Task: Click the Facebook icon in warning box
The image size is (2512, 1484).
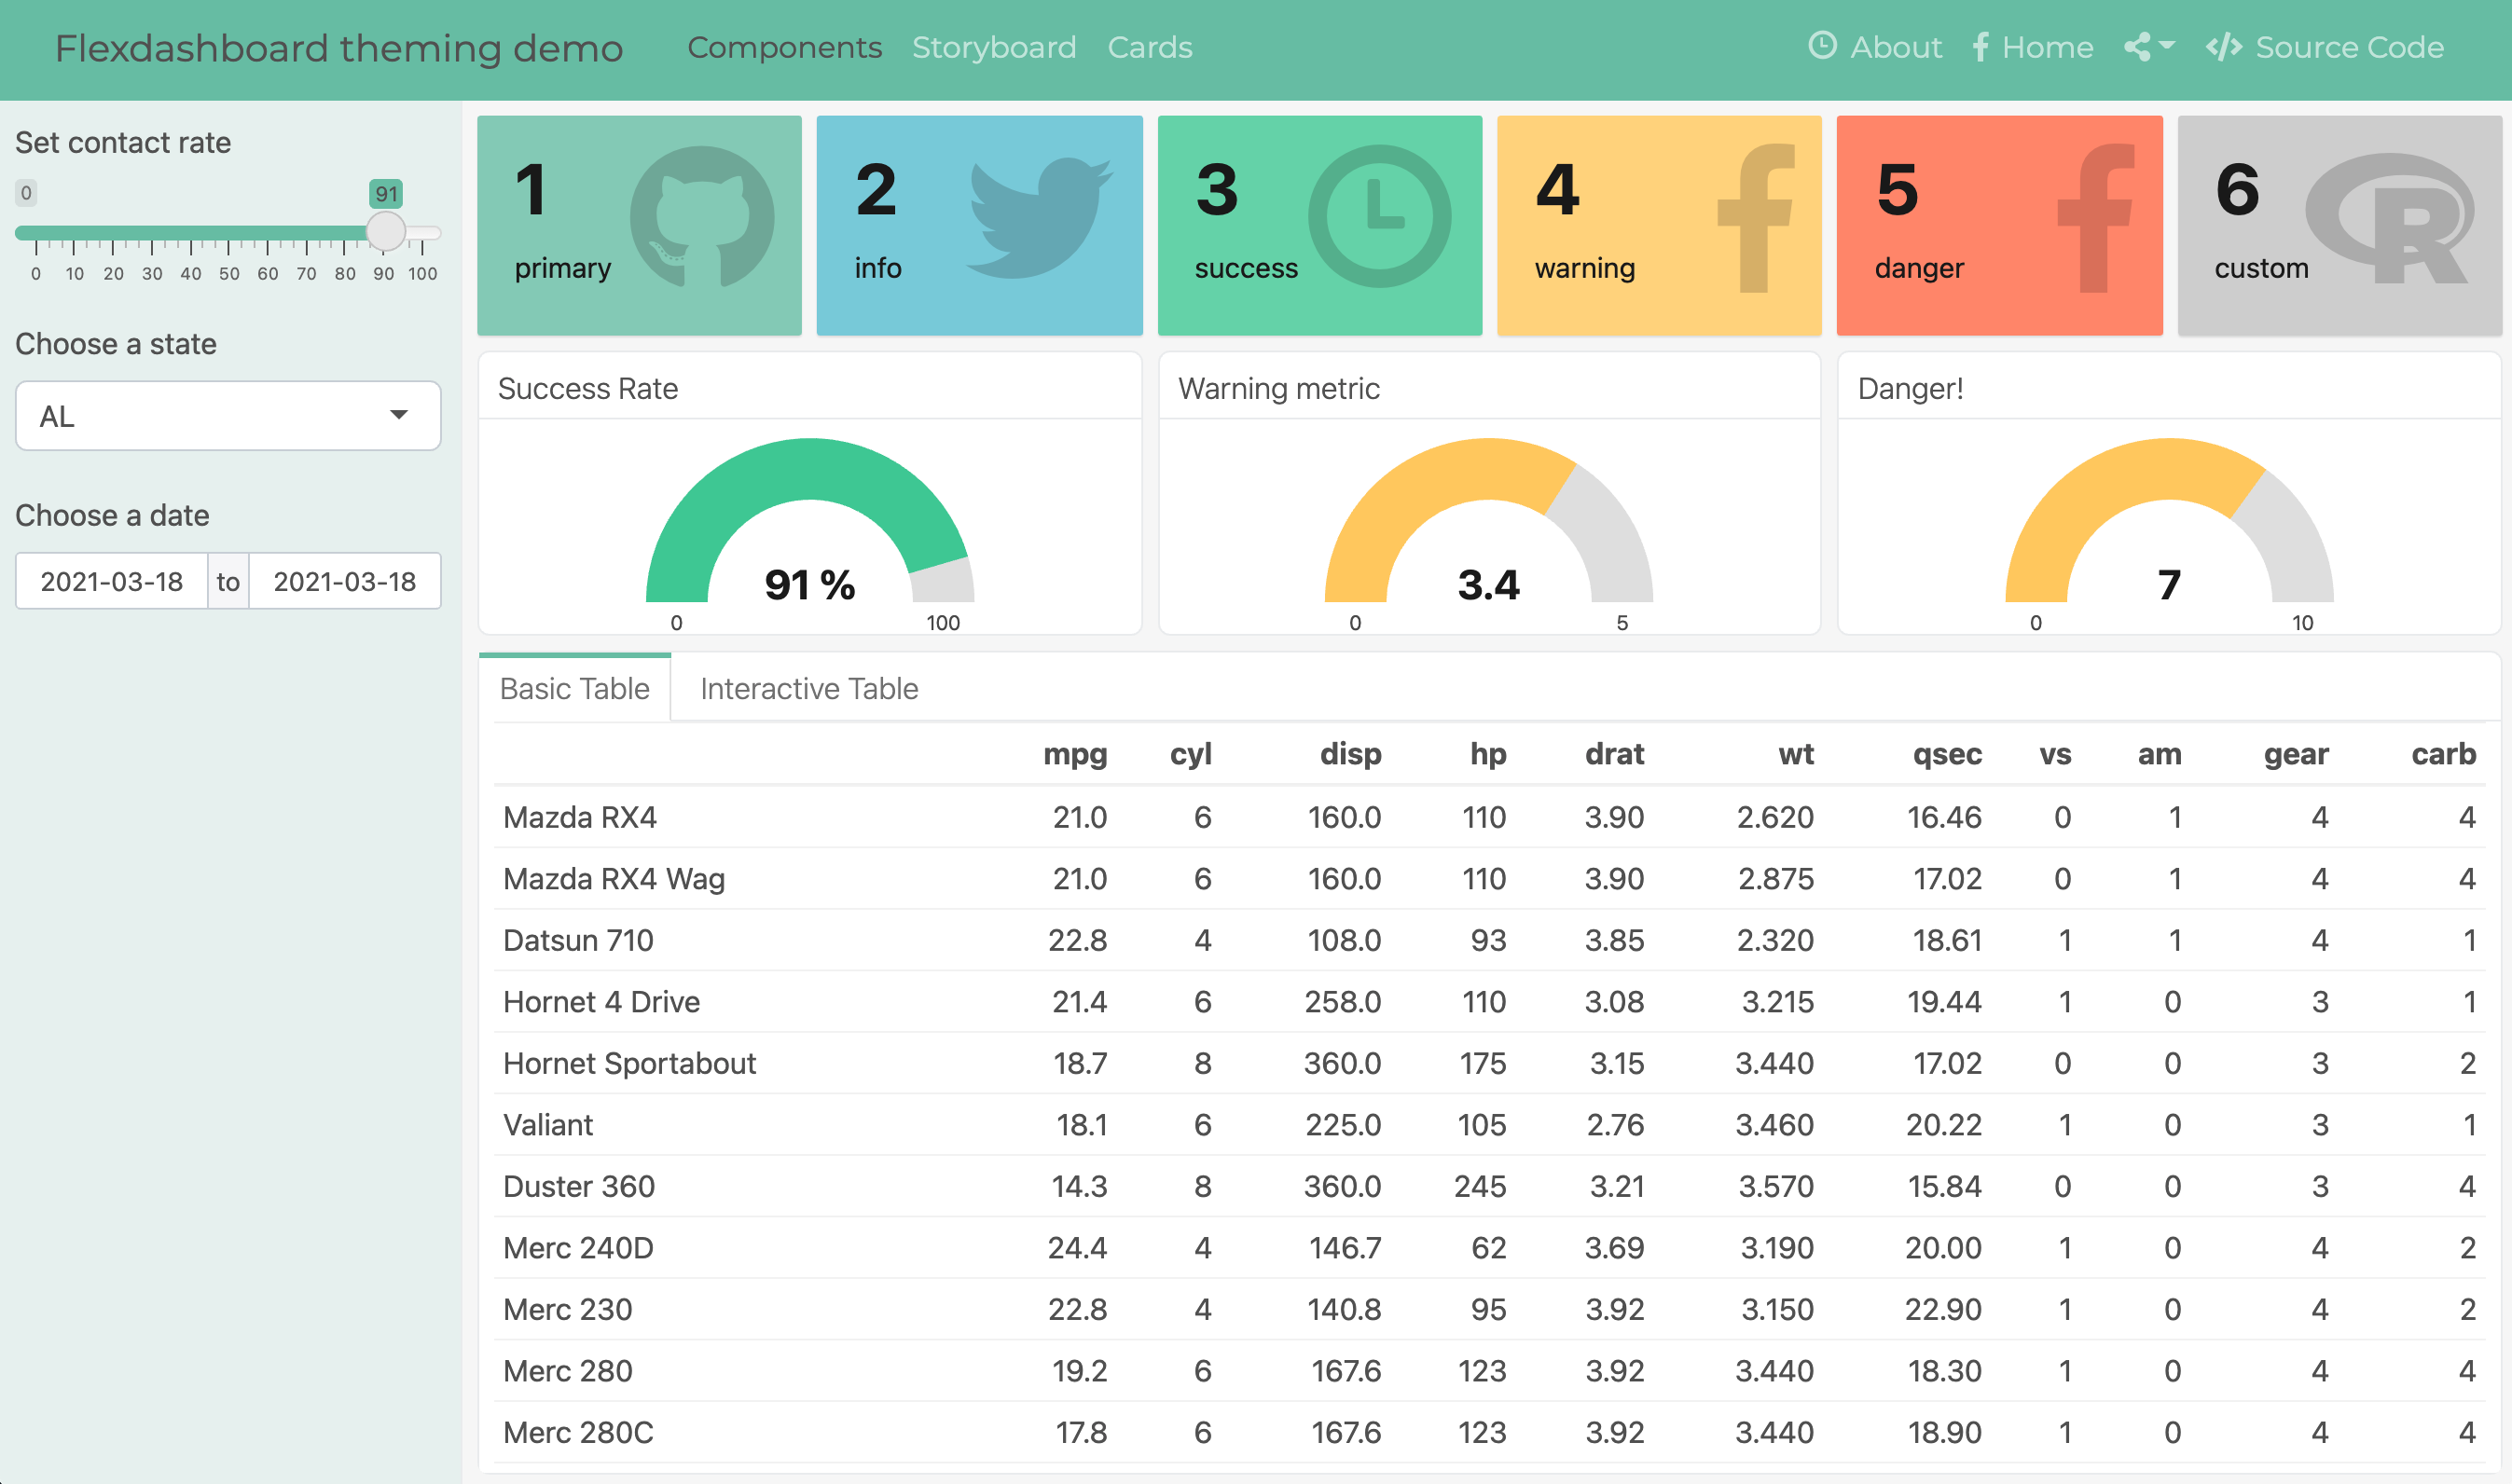Action: (x=1756, y=218)
